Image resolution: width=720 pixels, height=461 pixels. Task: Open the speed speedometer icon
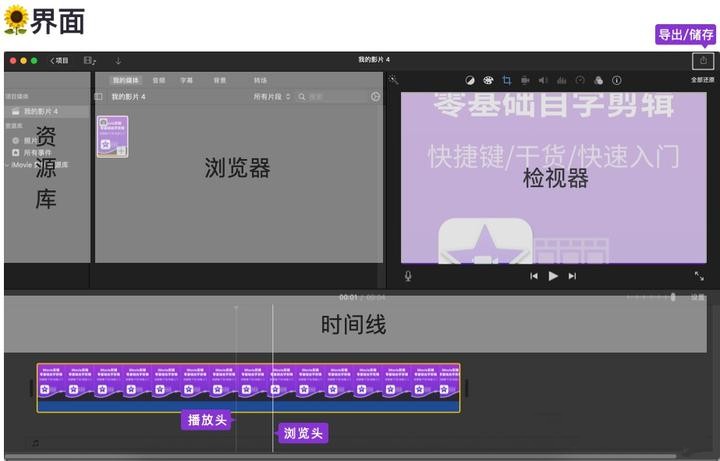[x=580, y=80]
